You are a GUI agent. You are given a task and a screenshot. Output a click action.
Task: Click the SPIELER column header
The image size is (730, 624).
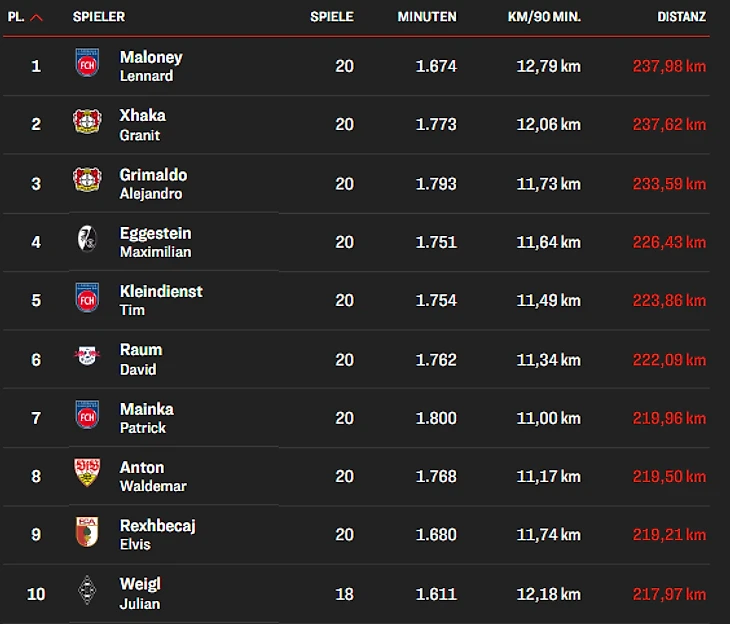(99, 17)
